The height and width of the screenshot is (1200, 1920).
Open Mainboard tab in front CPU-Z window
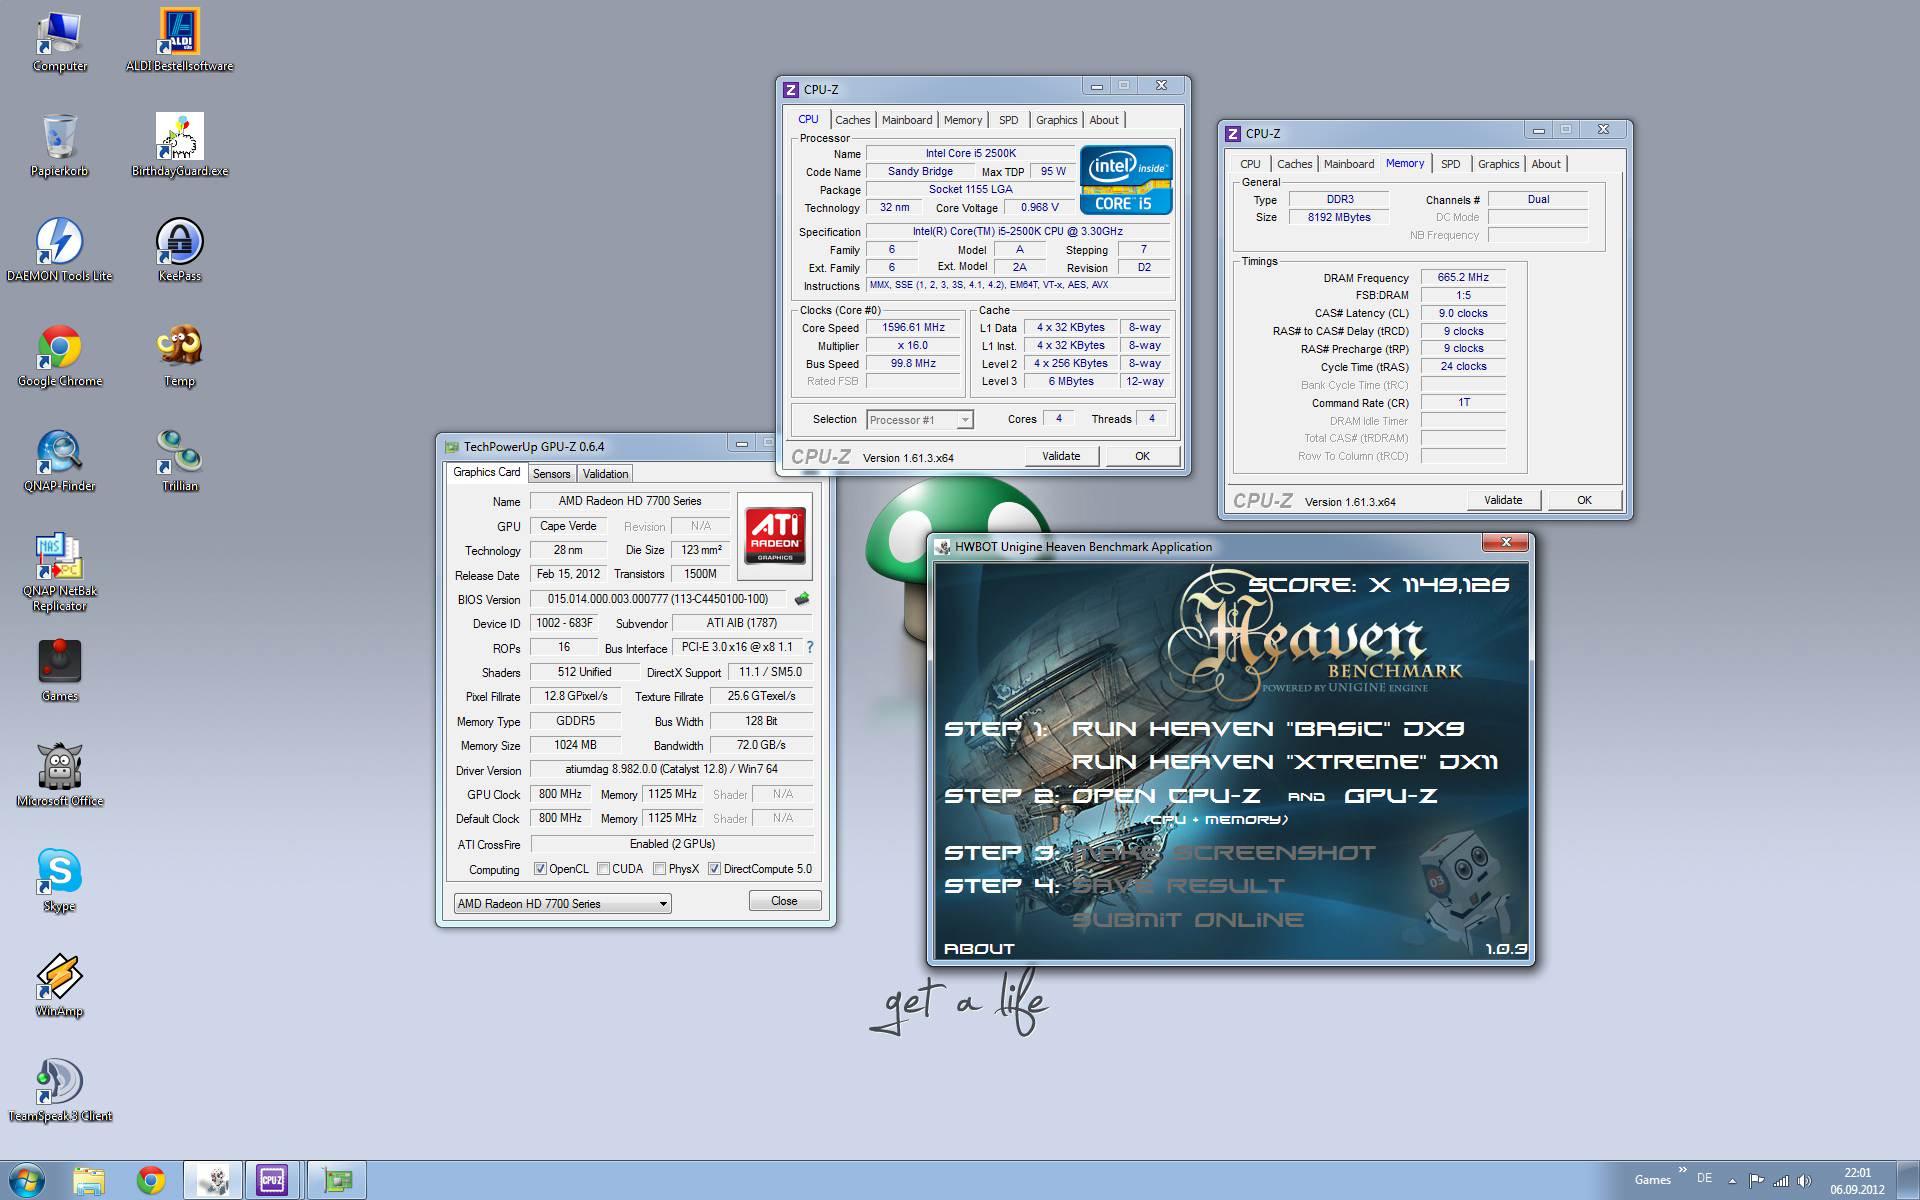pos(907,120)
